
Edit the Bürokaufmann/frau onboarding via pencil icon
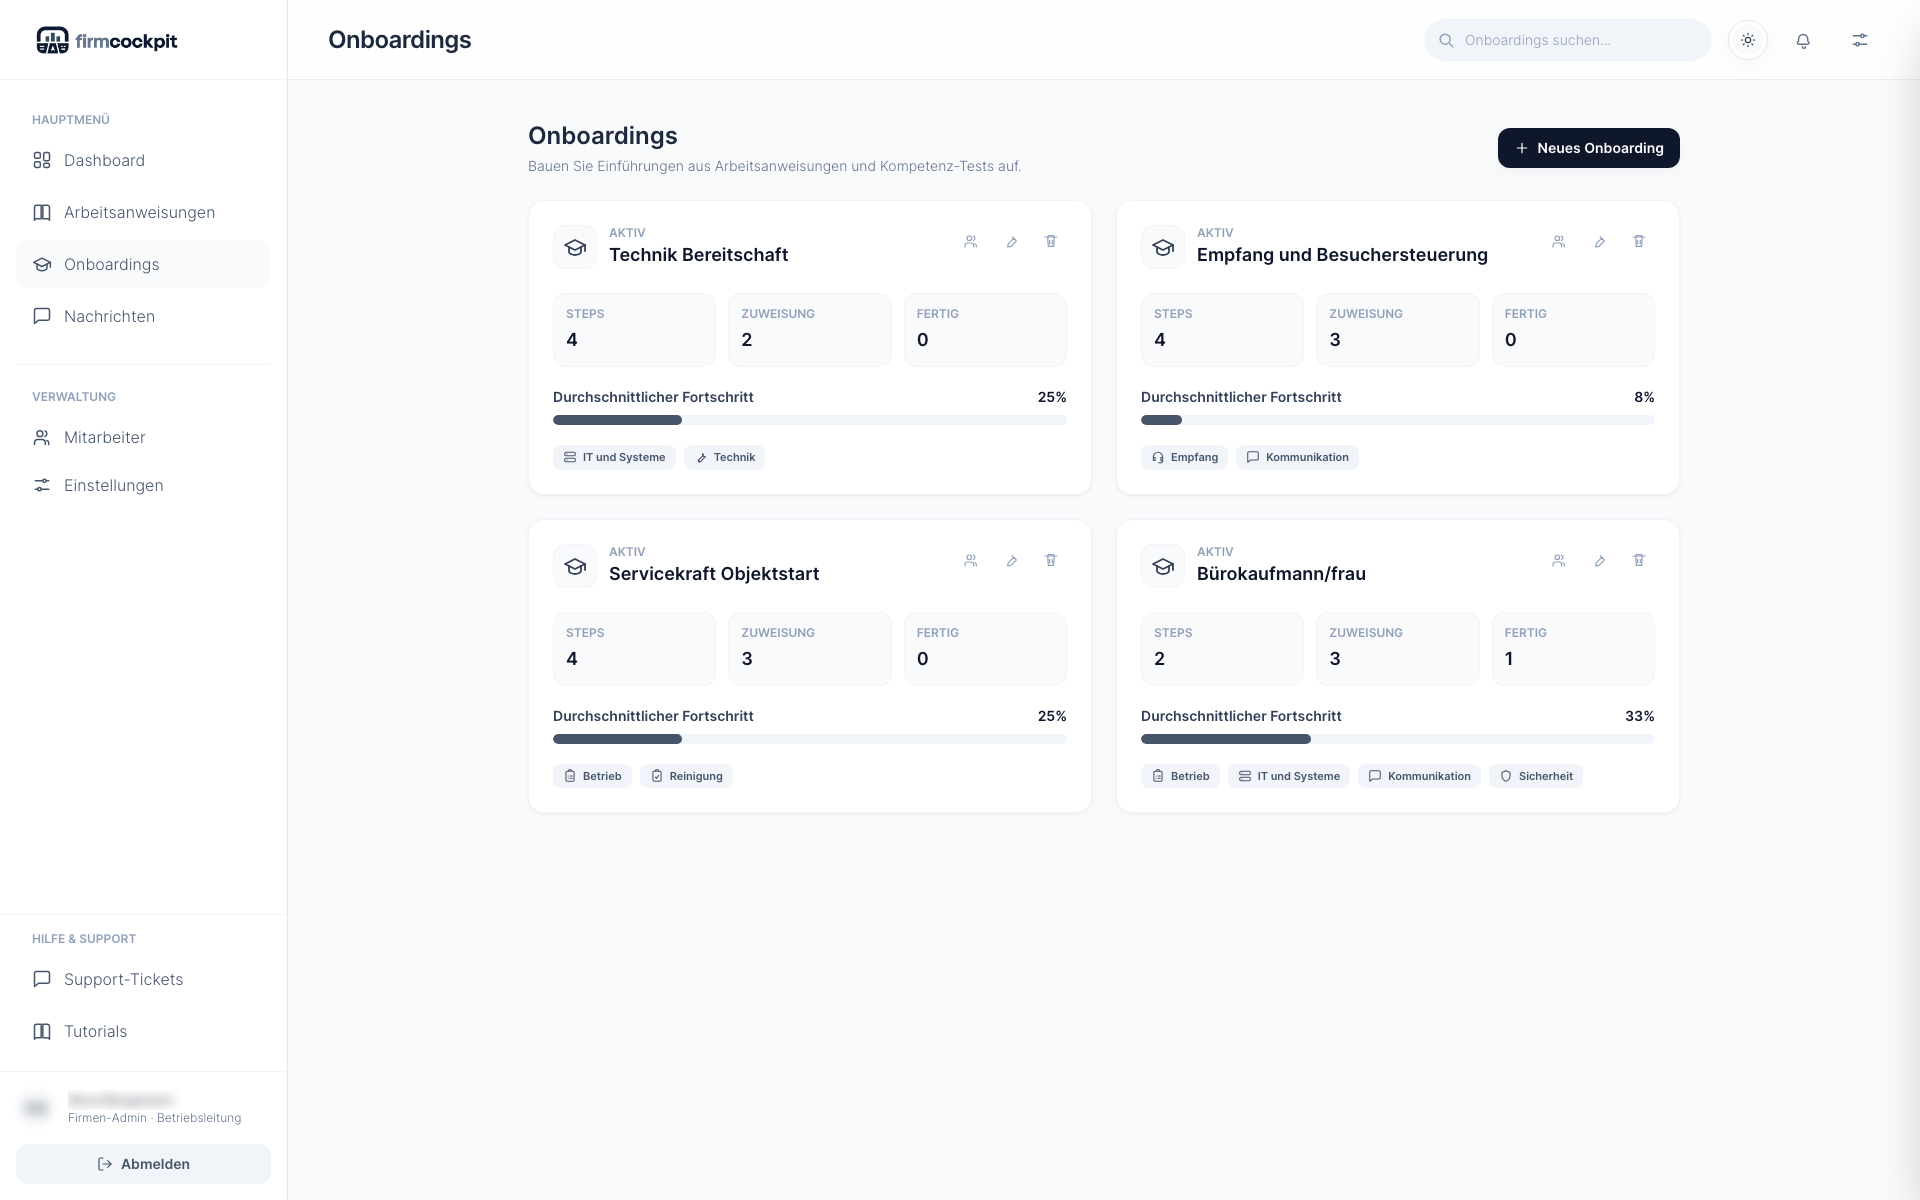(x=1599, y=560)
